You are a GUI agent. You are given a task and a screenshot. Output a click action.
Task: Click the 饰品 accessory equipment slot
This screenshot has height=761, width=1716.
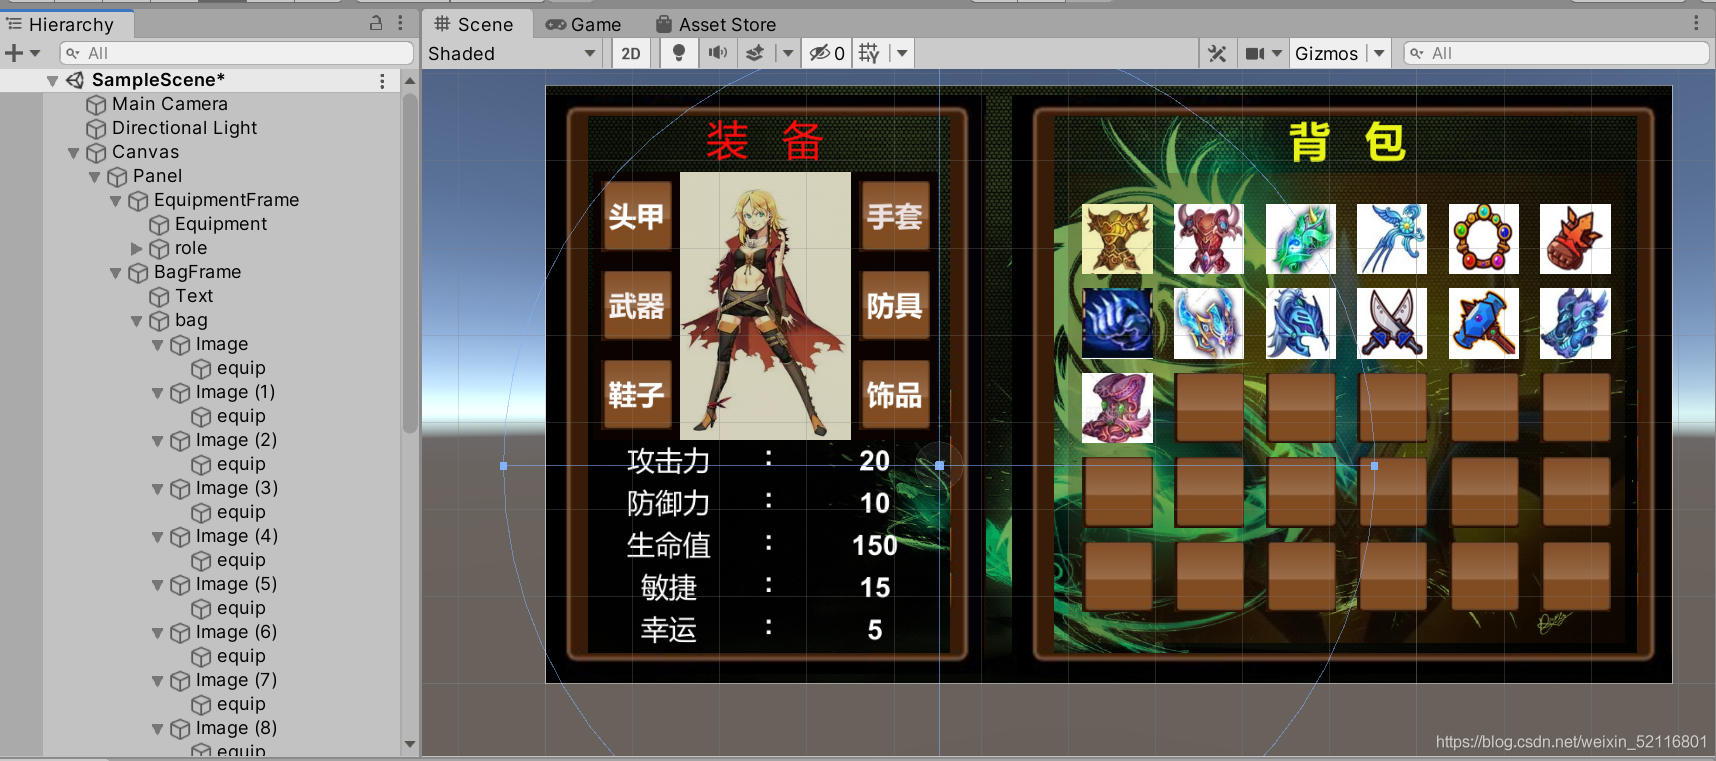(895, 395)
